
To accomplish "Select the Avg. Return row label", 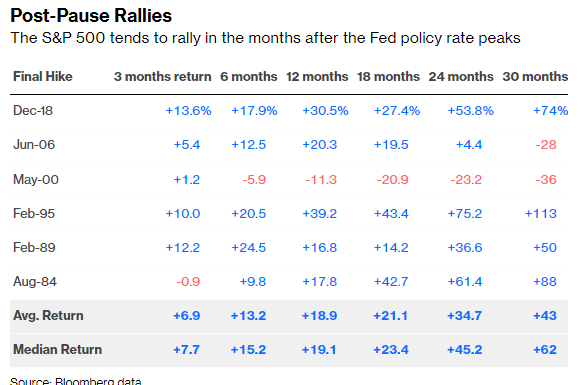I will coord(48,315).
